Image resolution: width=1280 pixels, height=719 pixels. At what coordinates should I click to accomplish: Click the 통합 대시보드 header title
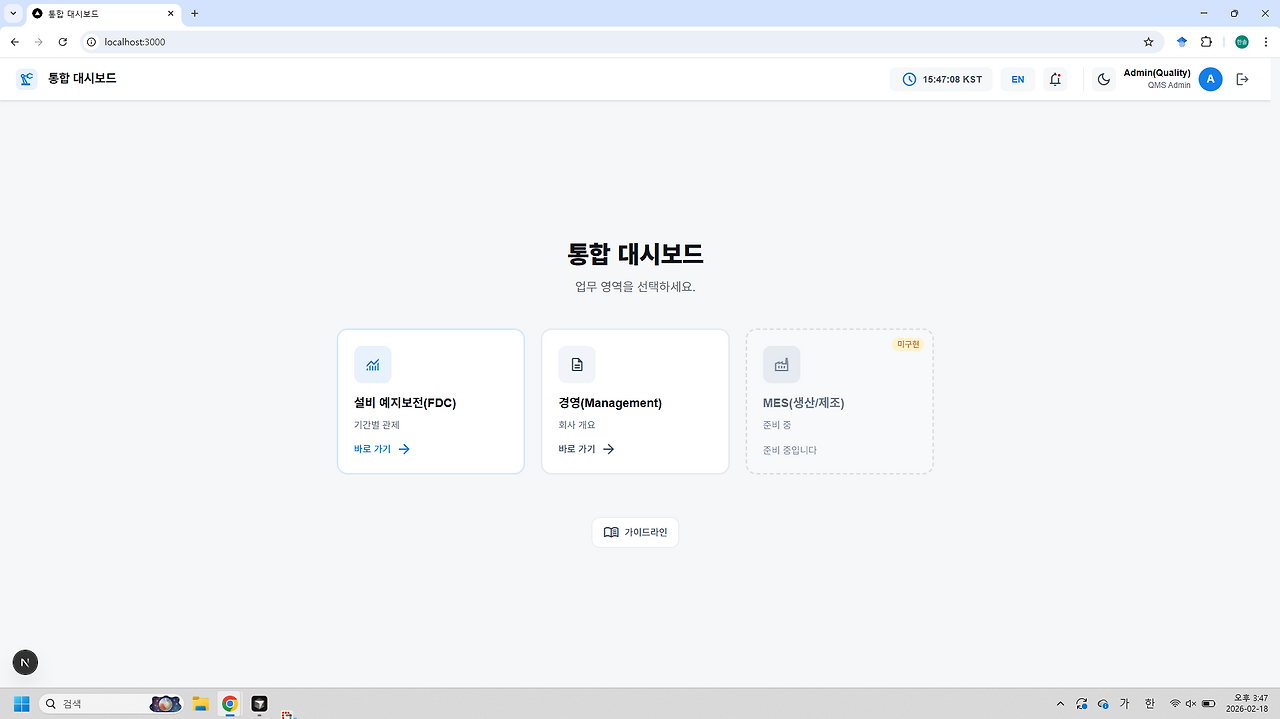click(x=82, y=78)
